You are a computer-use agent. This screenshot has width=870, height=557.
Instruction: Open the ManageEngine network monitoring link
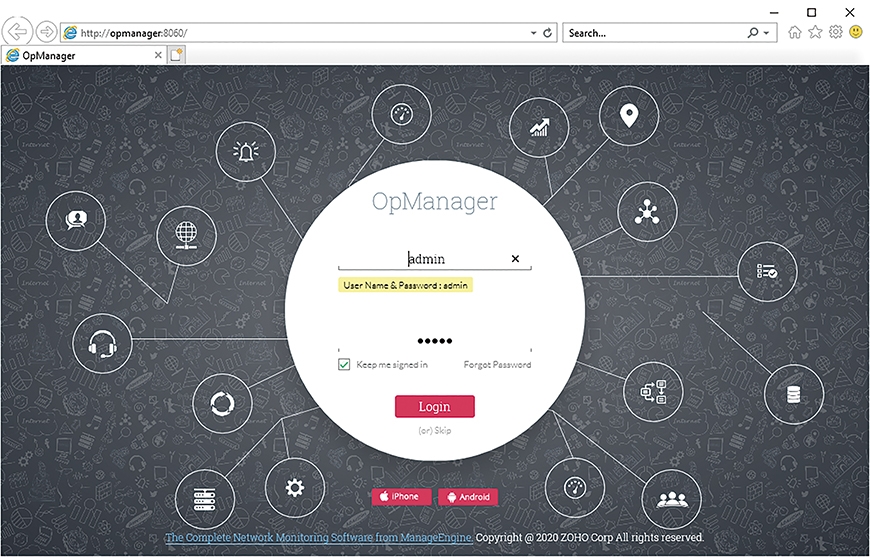(x=319, y=538)
